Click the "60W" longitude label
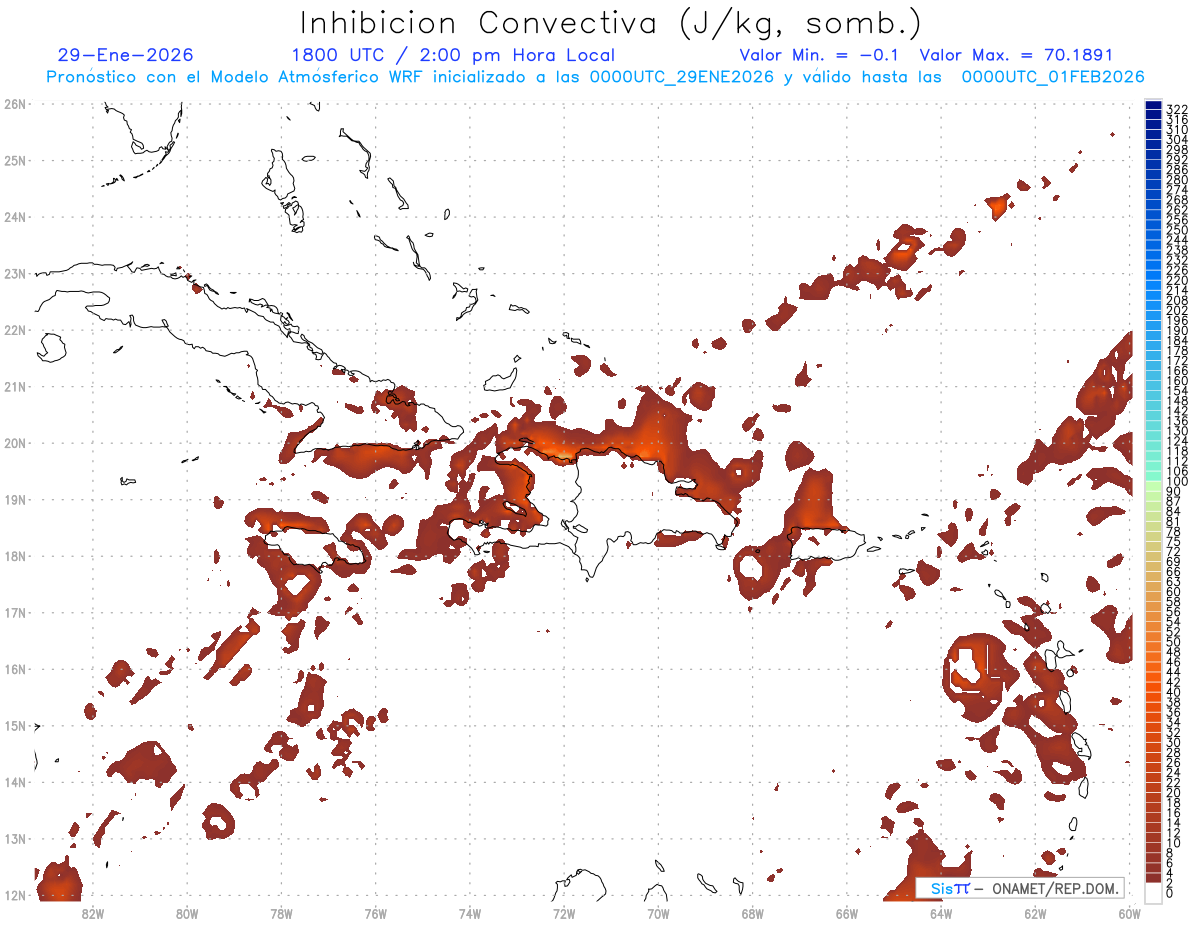This screenshot has height=927, width=1200. click(1129, 913)
